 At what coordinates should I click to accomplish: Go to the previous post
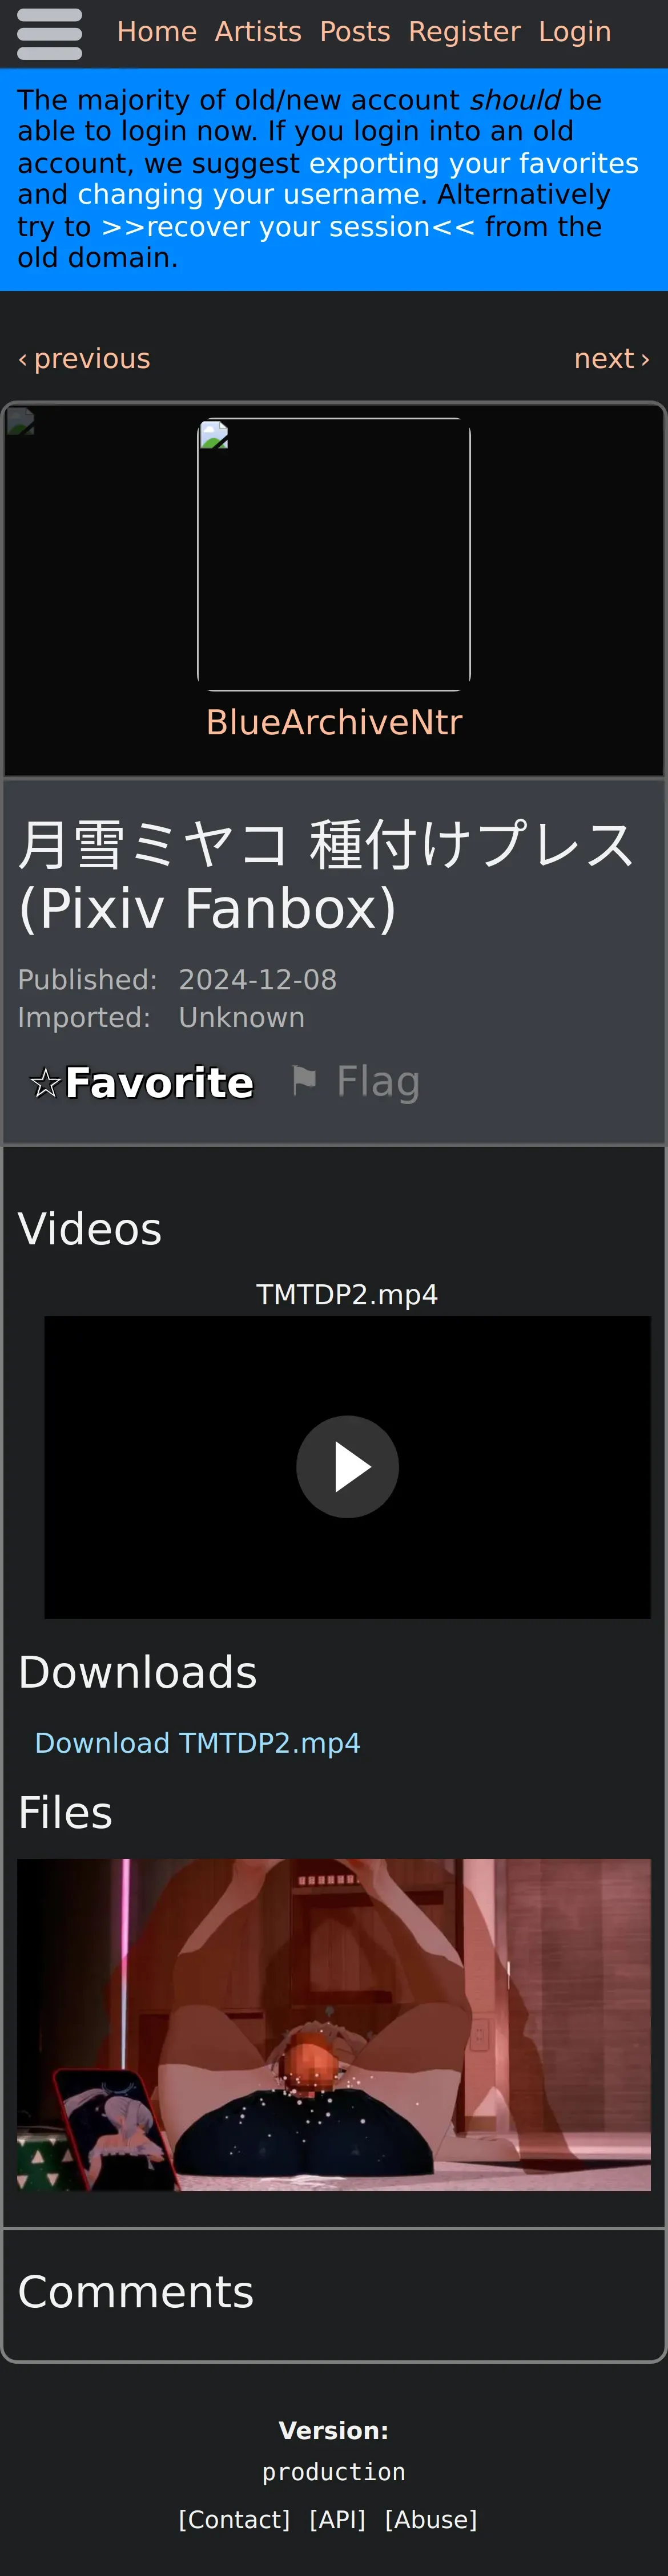(84, 358)
